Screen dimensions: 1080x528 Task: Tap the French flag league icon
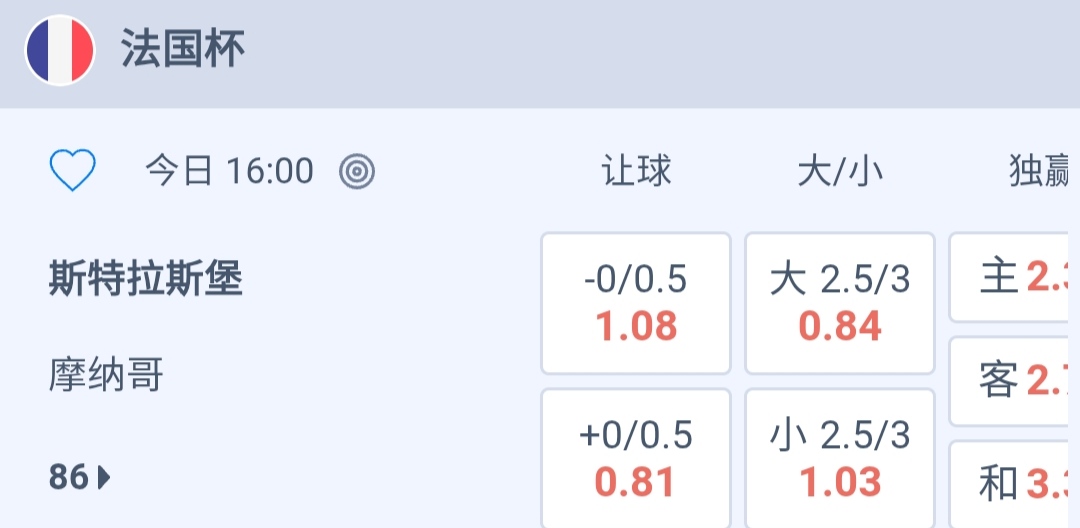[x=60, y=50]
